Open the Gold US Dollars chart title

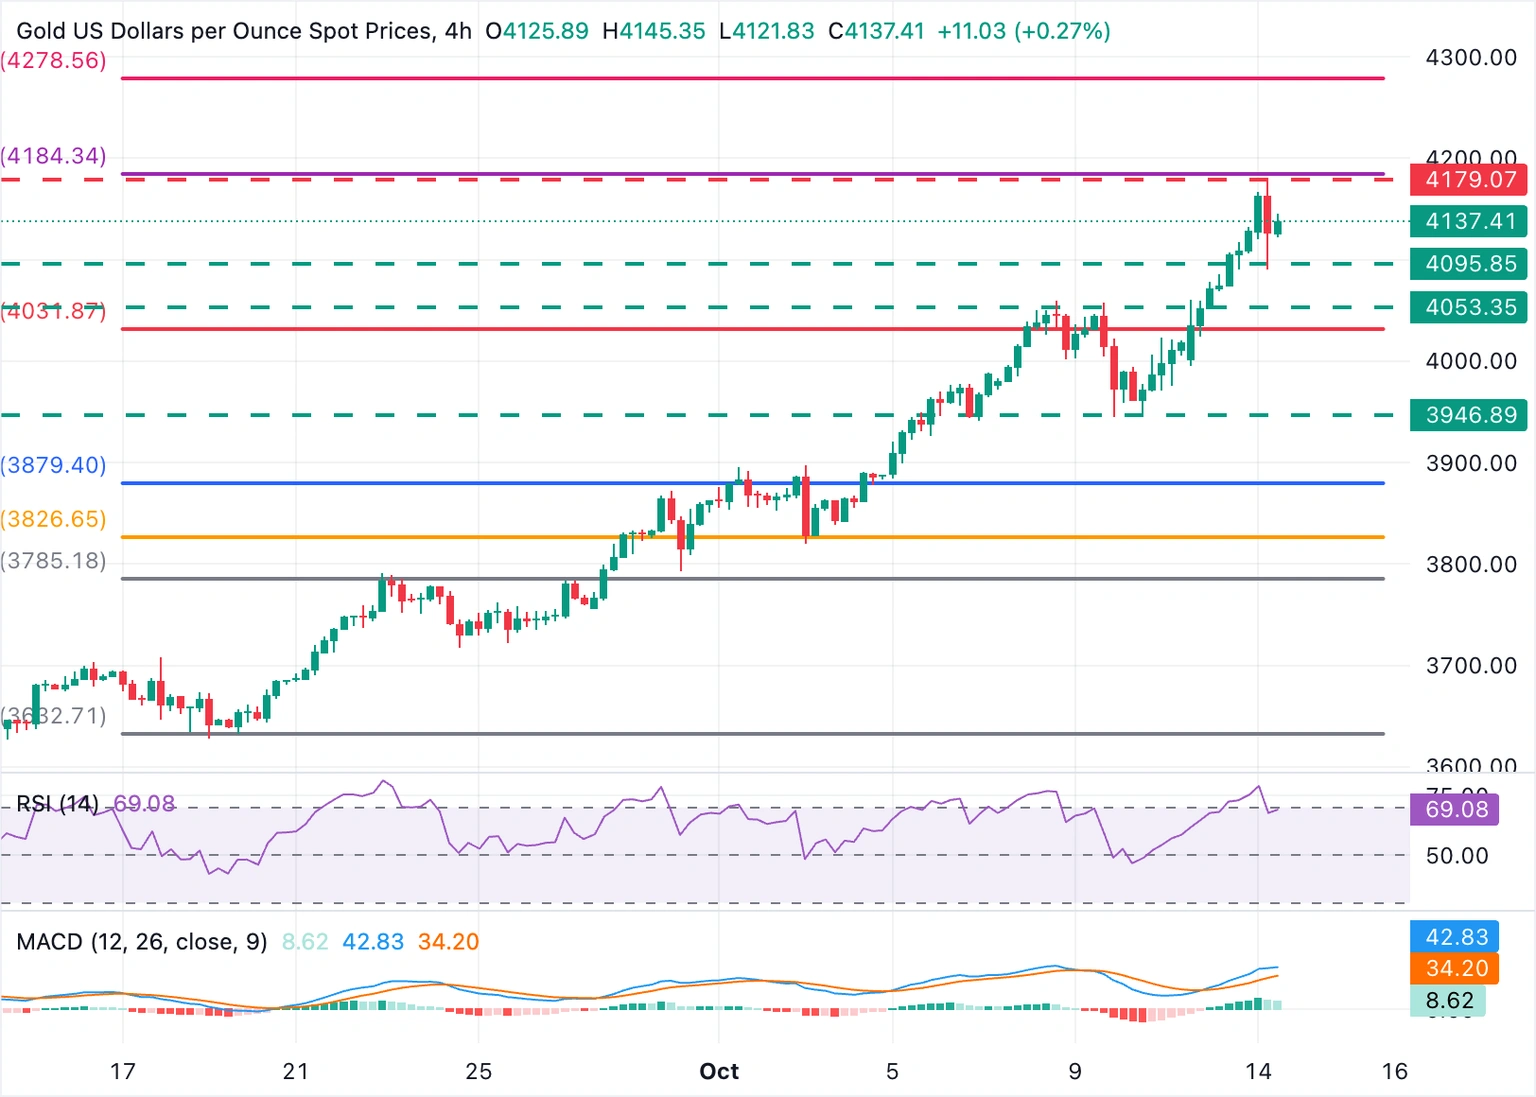point(225,31)
